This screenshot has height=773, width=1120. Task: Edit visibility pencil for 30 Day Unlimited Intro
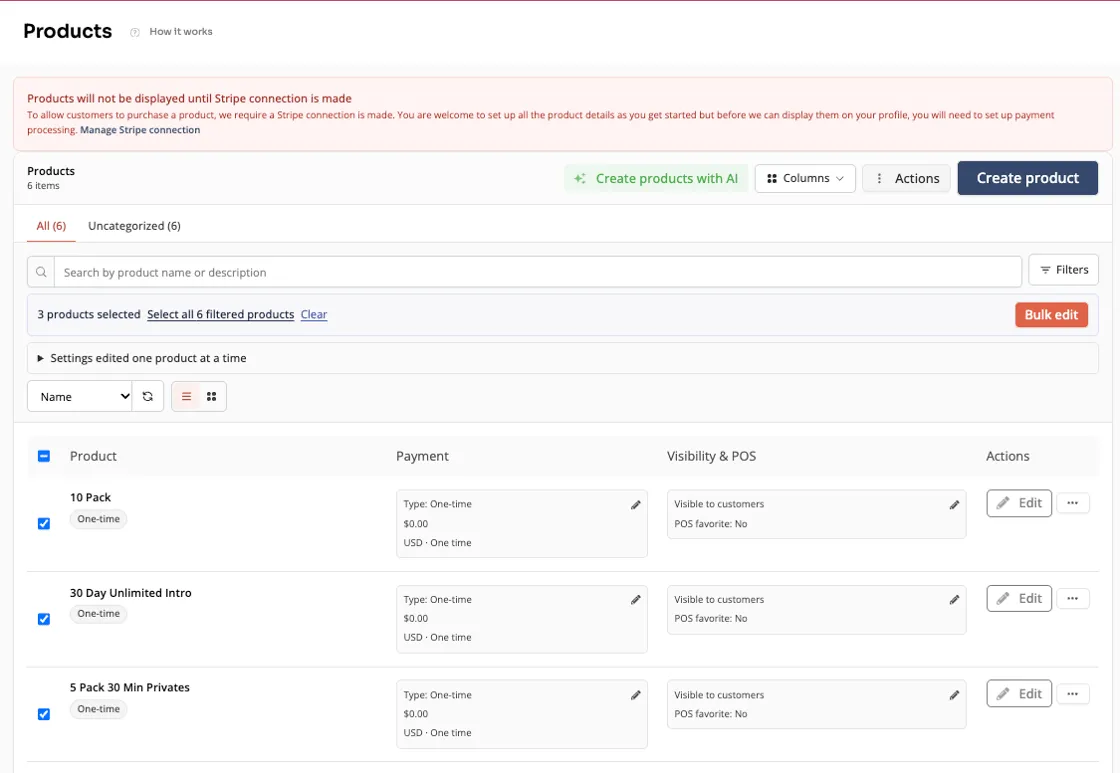954,600
